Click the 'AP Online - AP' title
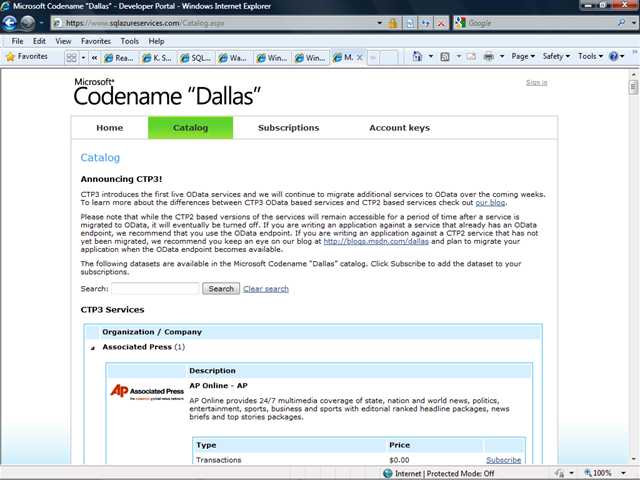640x480 pixels. tap(218, 386)
